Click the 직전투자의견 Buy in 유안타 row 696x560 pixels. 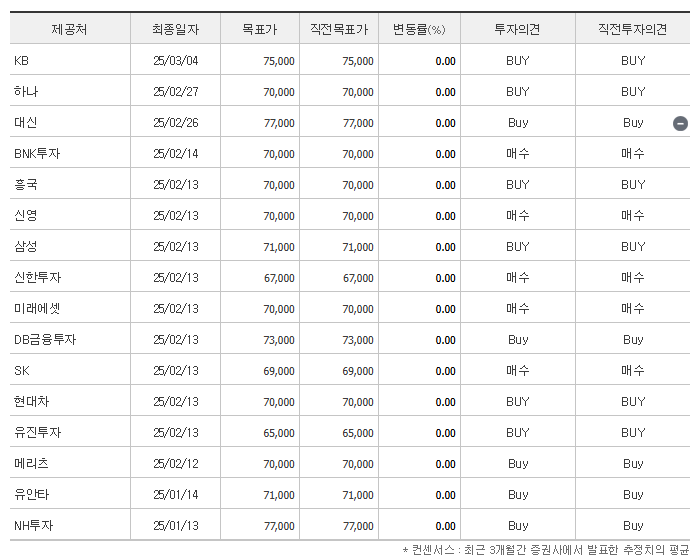click(x=633, y=495)
